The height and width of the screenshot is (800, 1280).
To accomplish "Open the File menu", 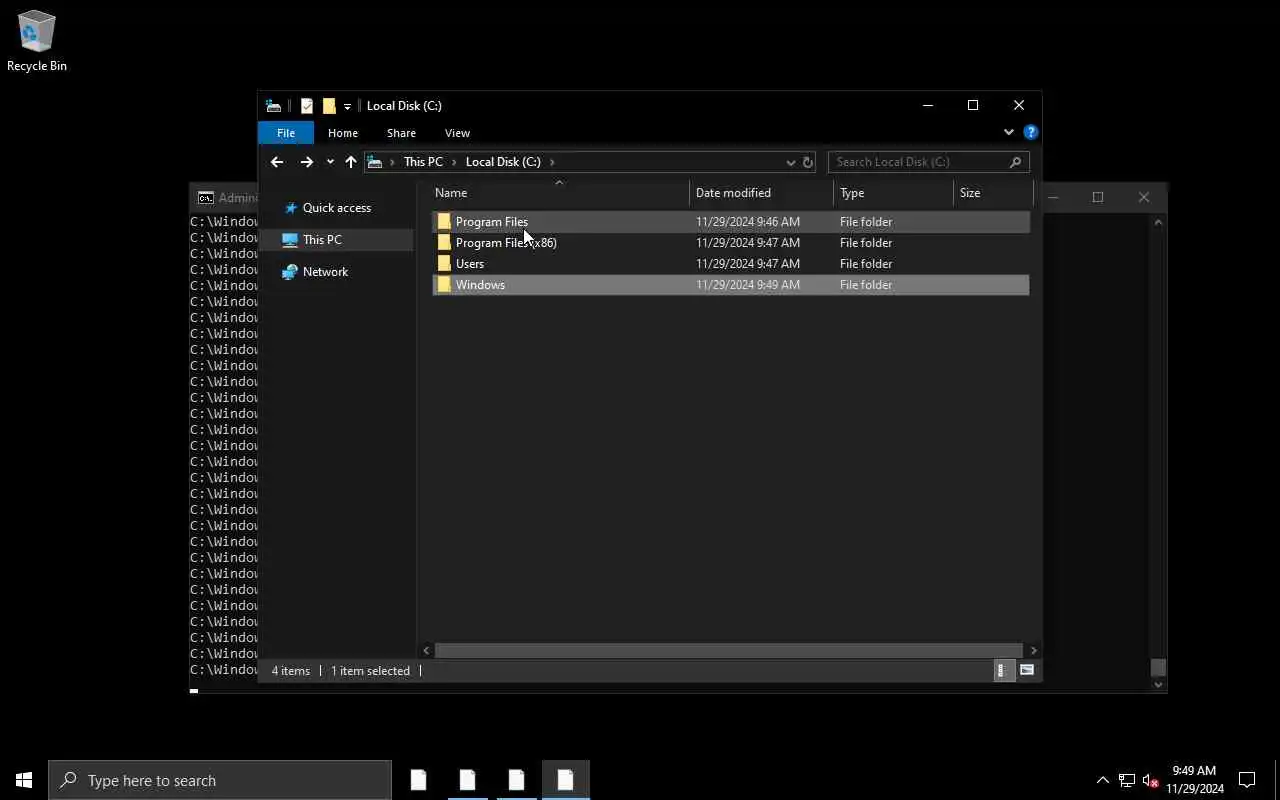I will [x=286, y=133].
